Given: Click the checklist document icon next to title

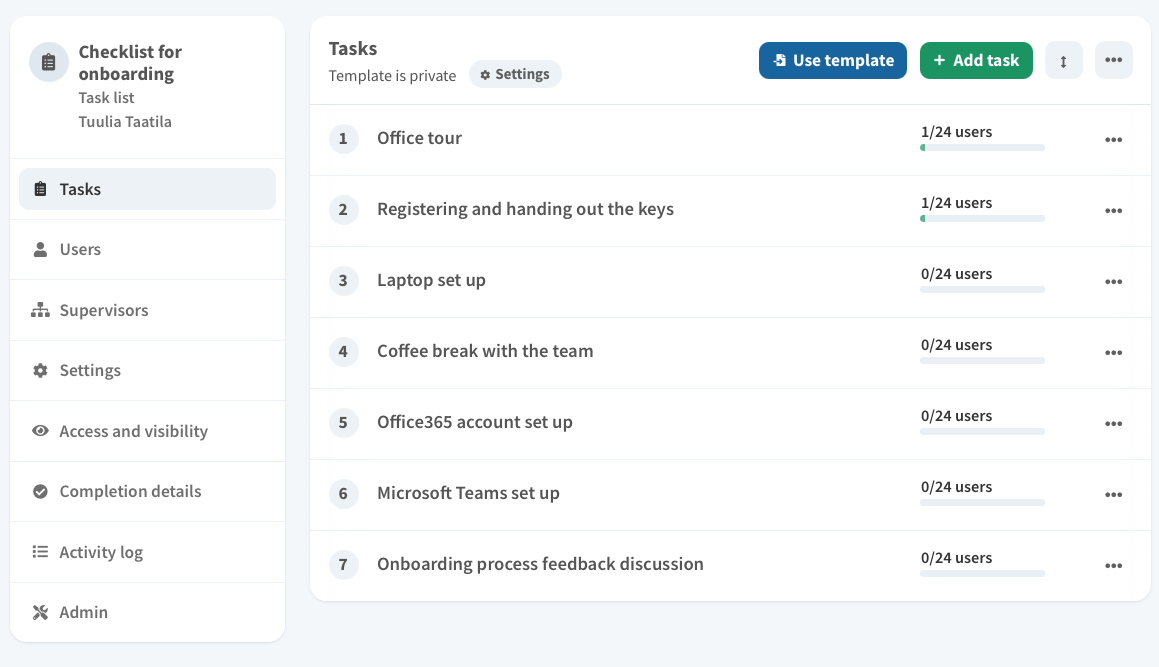Looking at the screenshot, I should [48, 62].
